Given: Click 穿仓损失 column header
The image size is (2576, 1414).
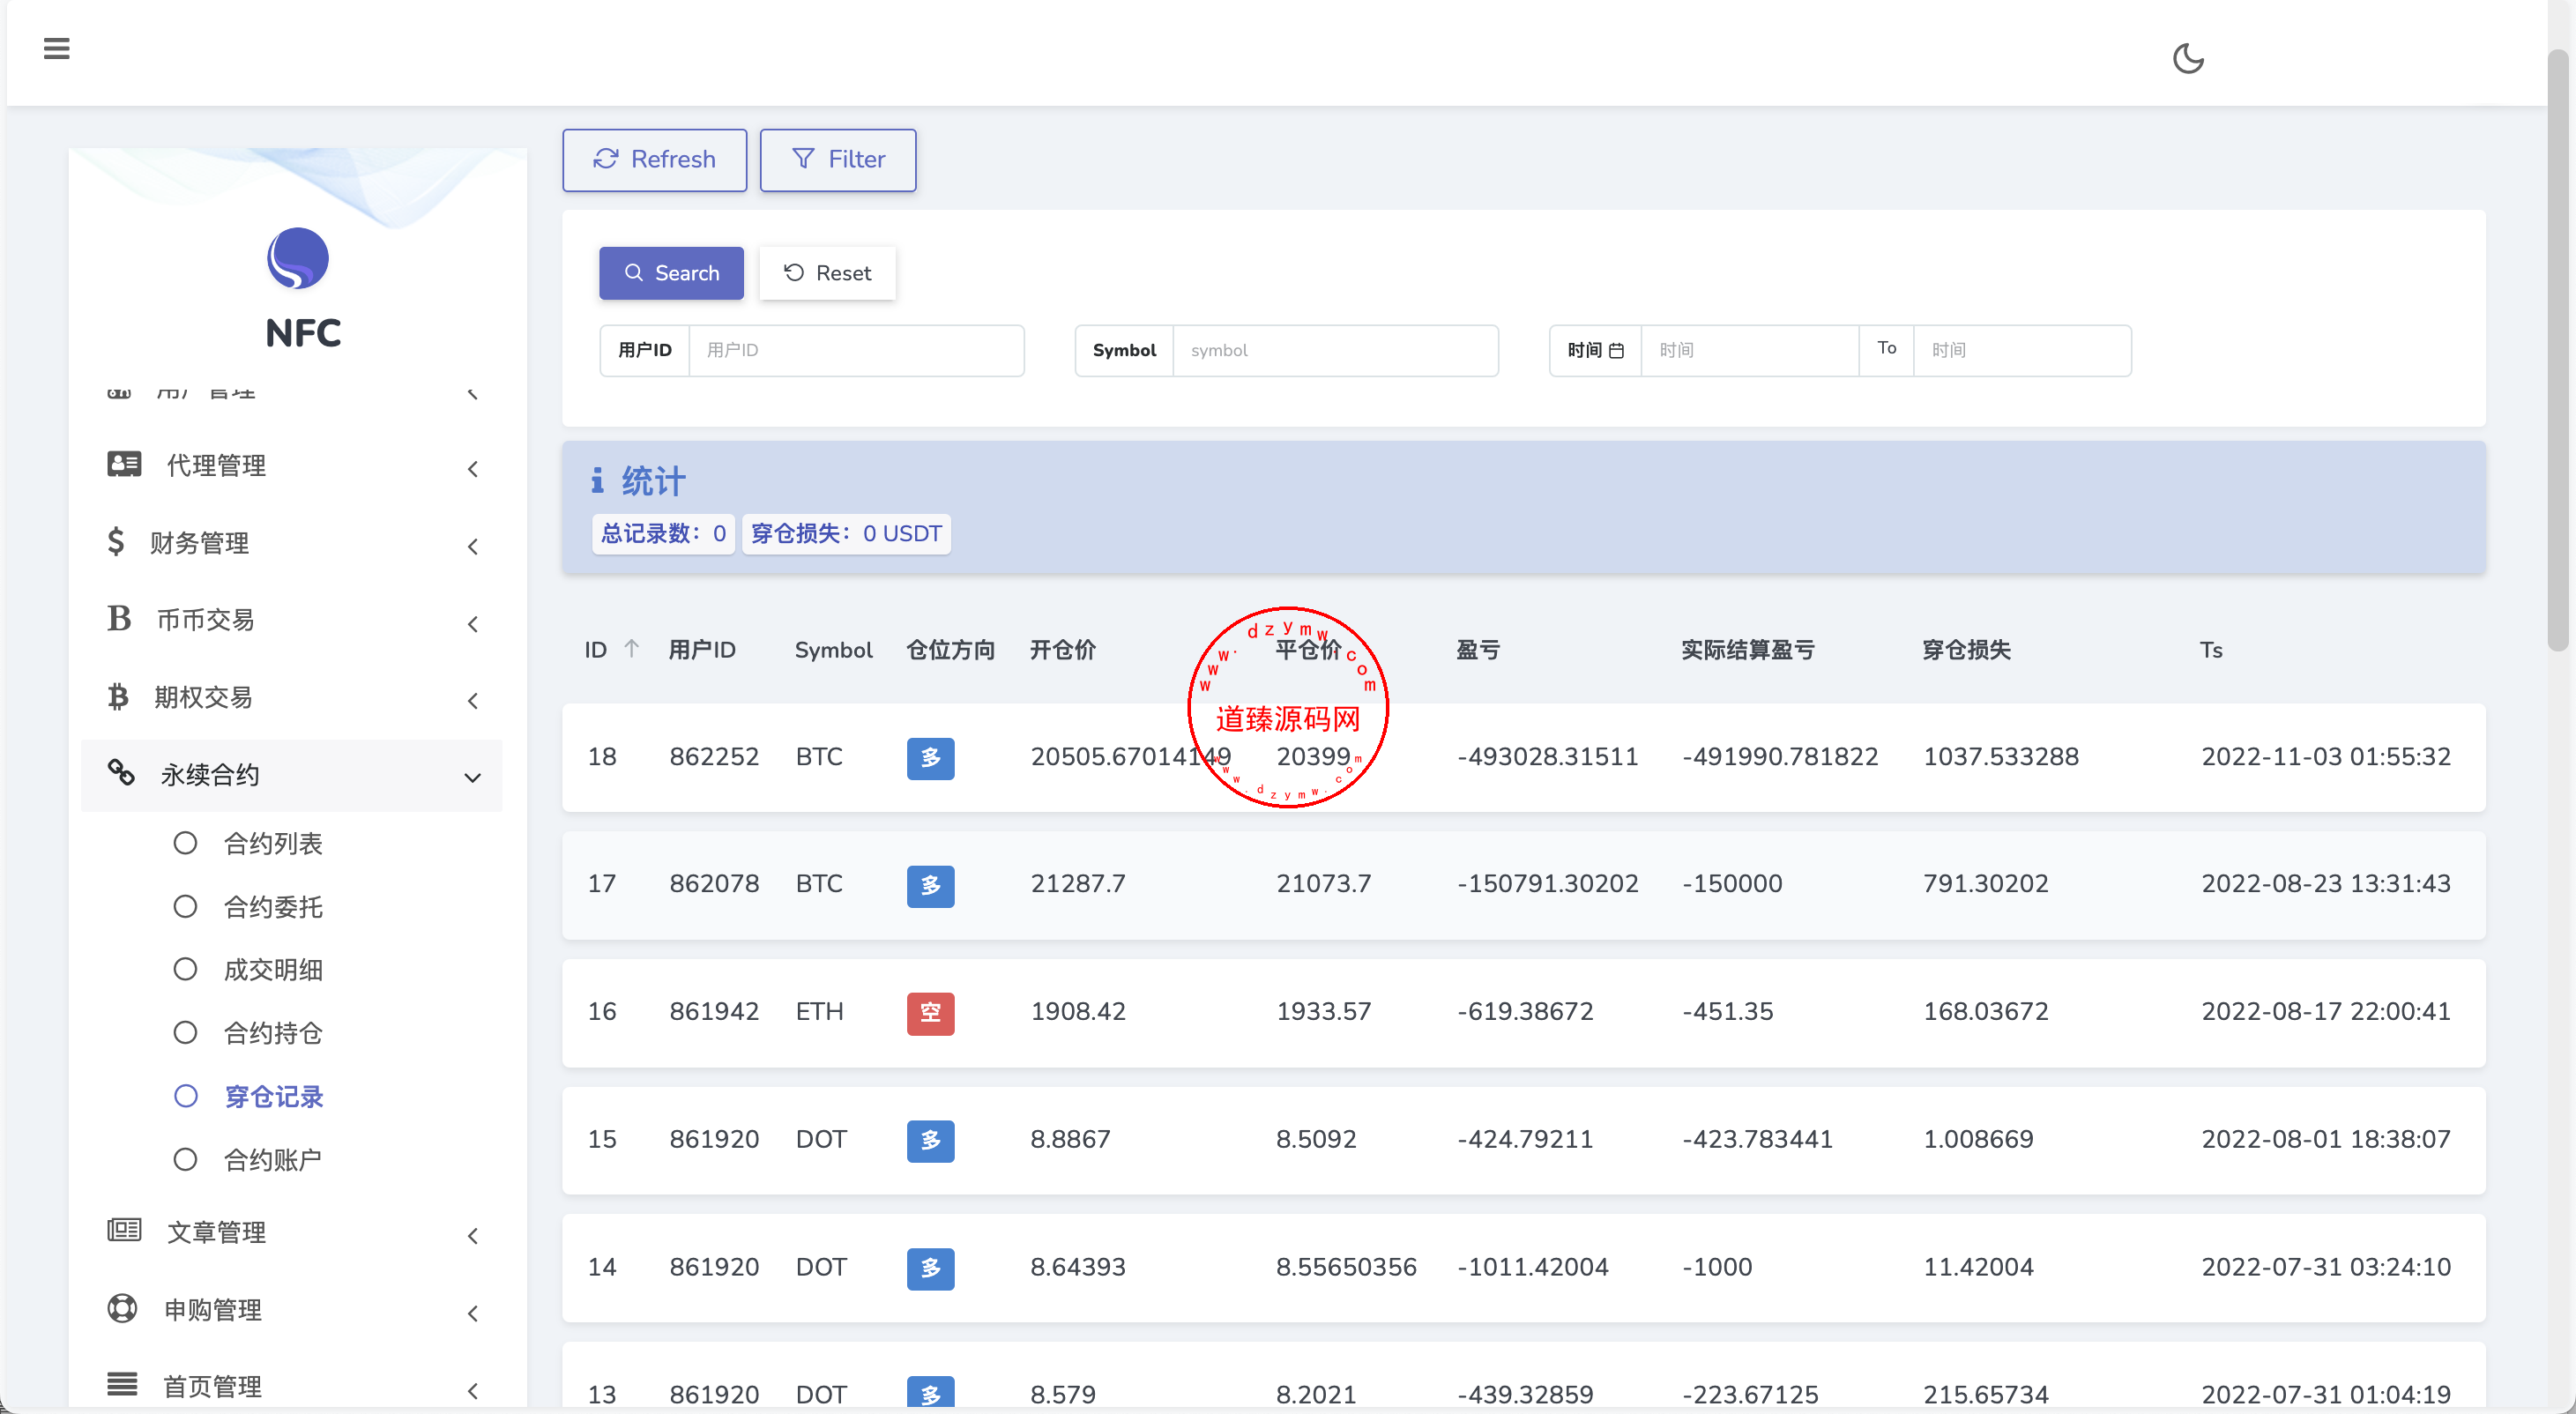Looking at the screenshot, I should 1966,649.
